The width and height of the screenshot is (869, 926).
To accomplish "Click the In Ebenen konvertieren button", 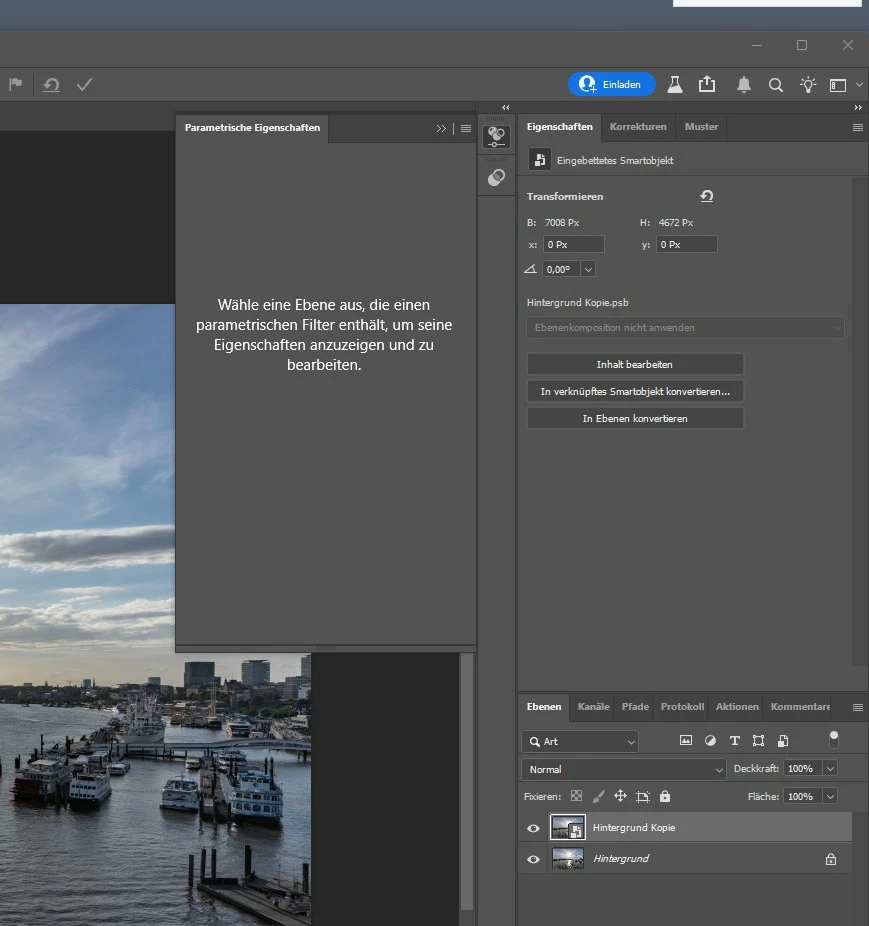I will point(635,418).
